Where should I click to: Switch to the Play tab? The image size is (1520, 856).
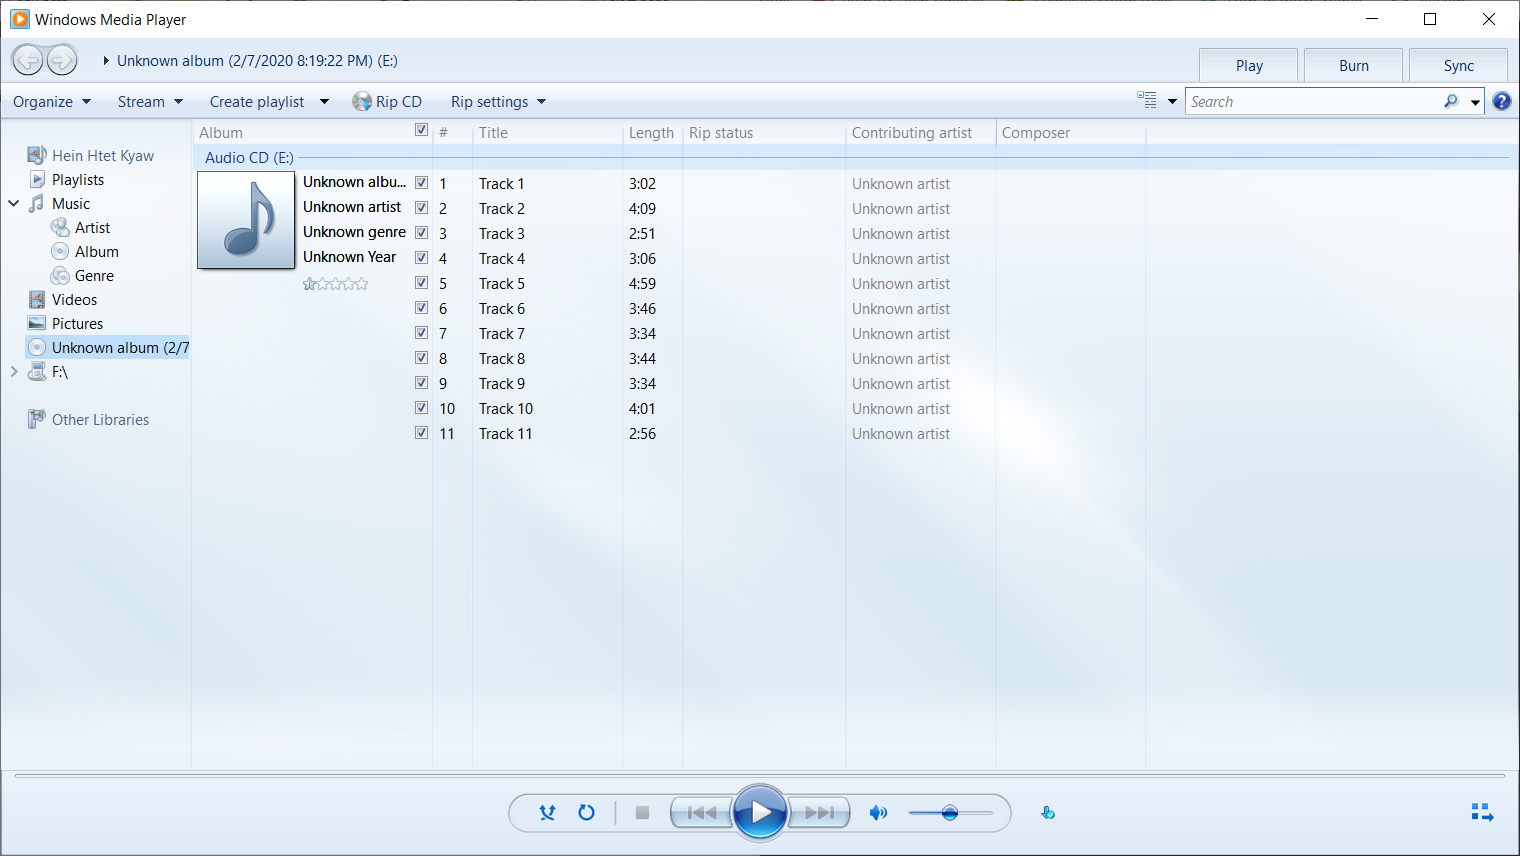click(1249, 65)
